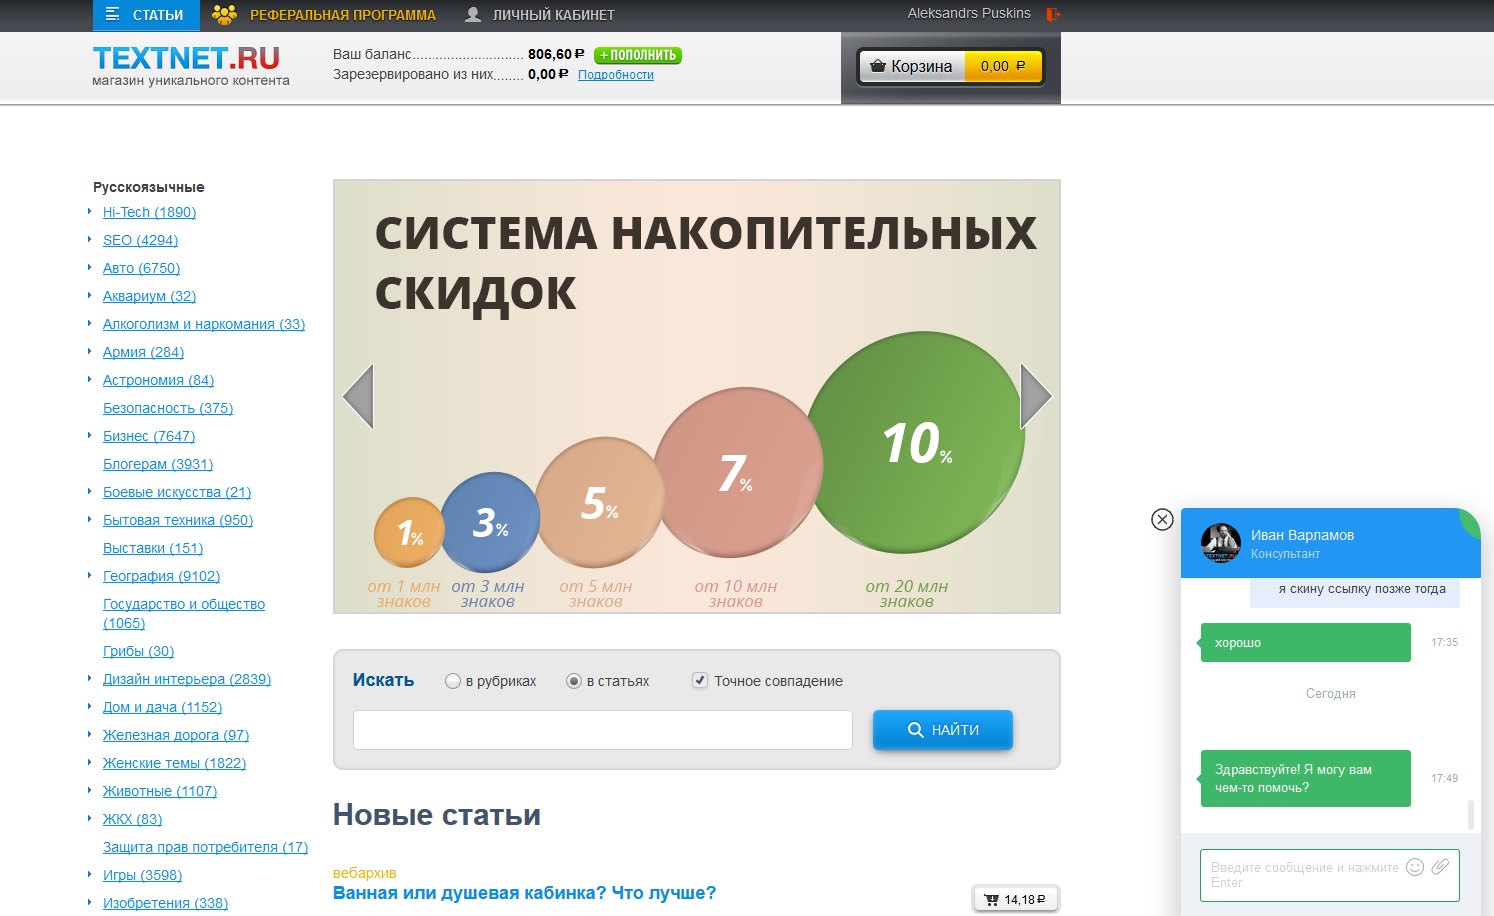This screenshot has height=916, width=1494.
Task: Open the shopping cart Корзина
Action: [951, 67]
